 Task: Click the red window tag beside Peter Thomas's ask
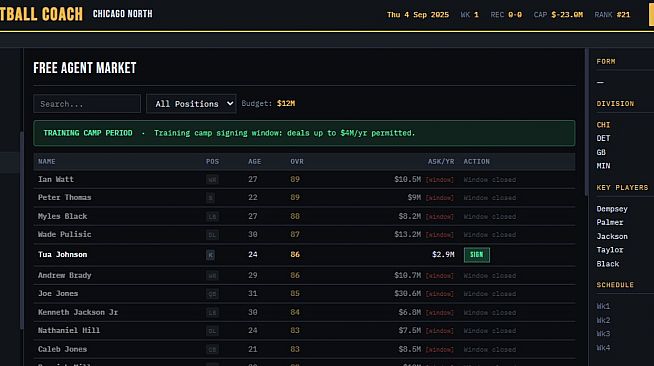point(439,198)
